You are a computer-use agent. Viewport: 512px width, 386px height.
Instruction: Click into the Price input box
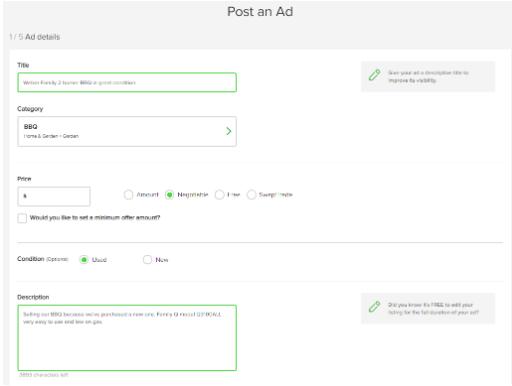pyautogui.click(x=54, y=196)
